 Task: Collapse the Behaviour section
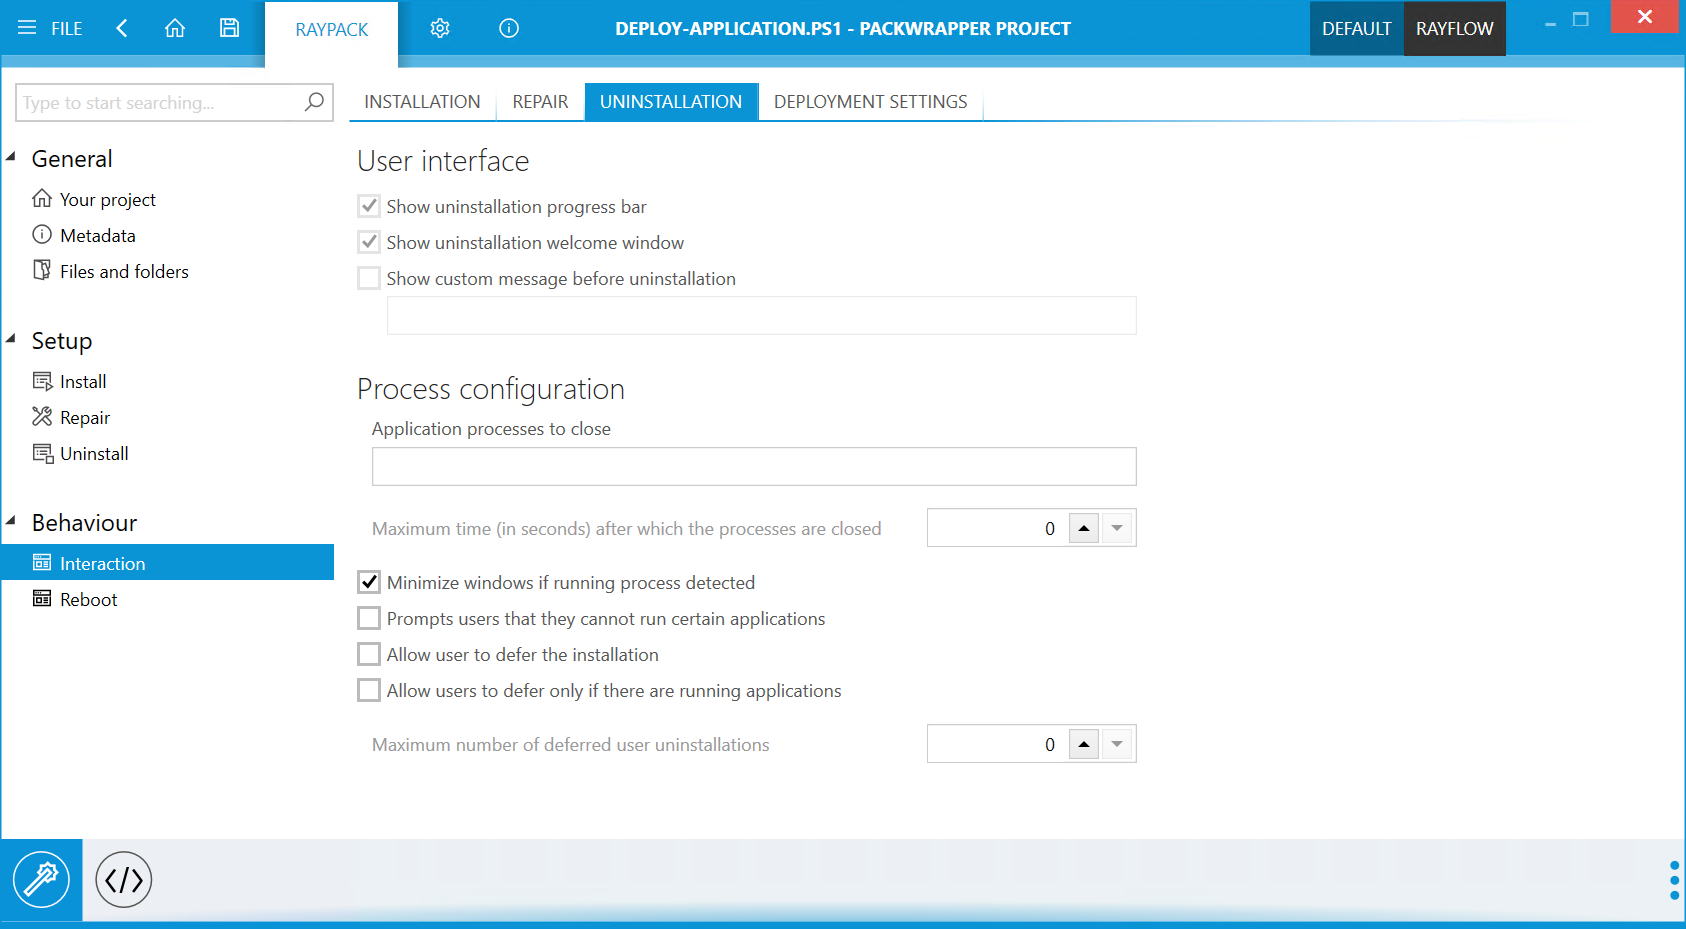(12, 521)
